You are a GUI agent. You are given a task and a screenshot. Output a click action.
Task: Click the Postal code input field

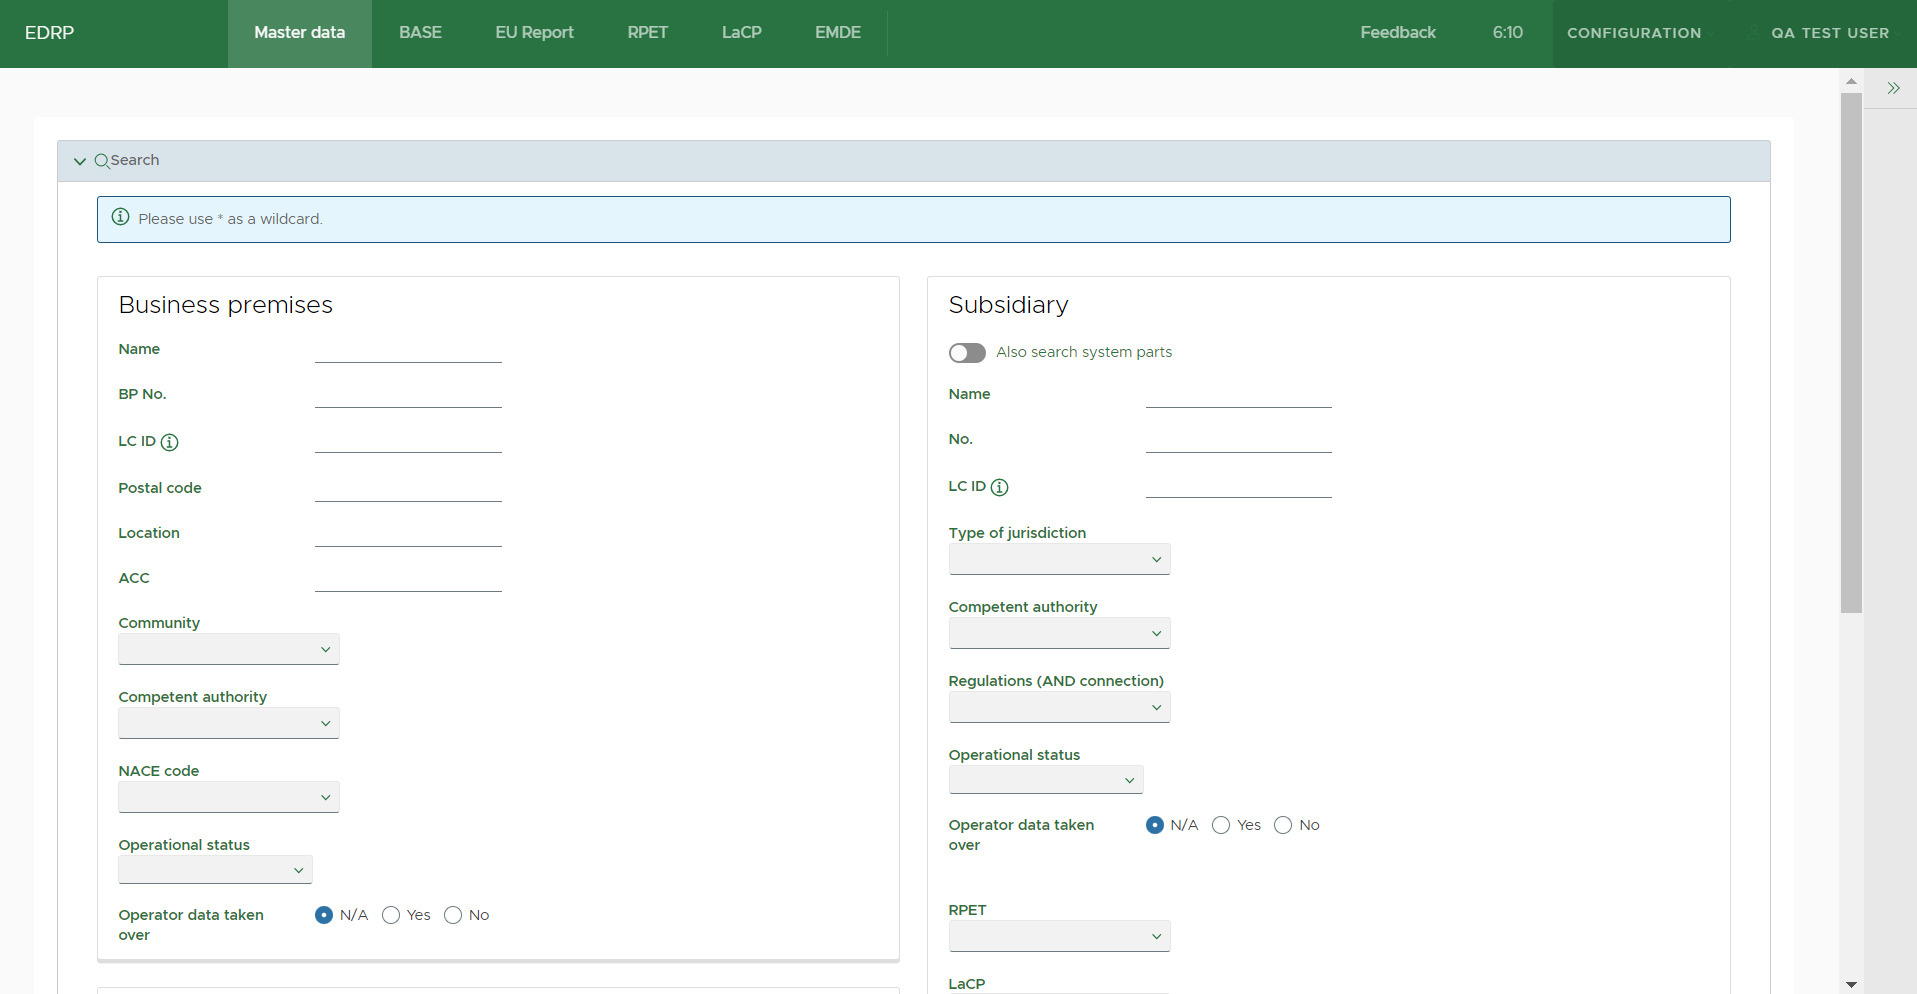click(408, 489)
